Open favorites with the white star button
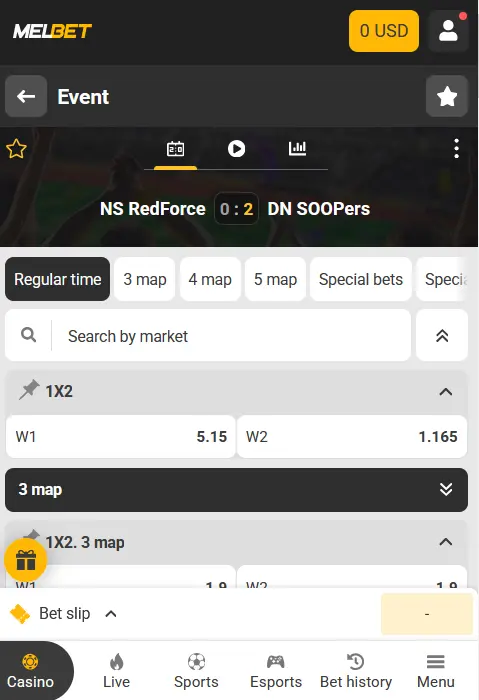This screenshot has width=479, height=700. point(446,96)
